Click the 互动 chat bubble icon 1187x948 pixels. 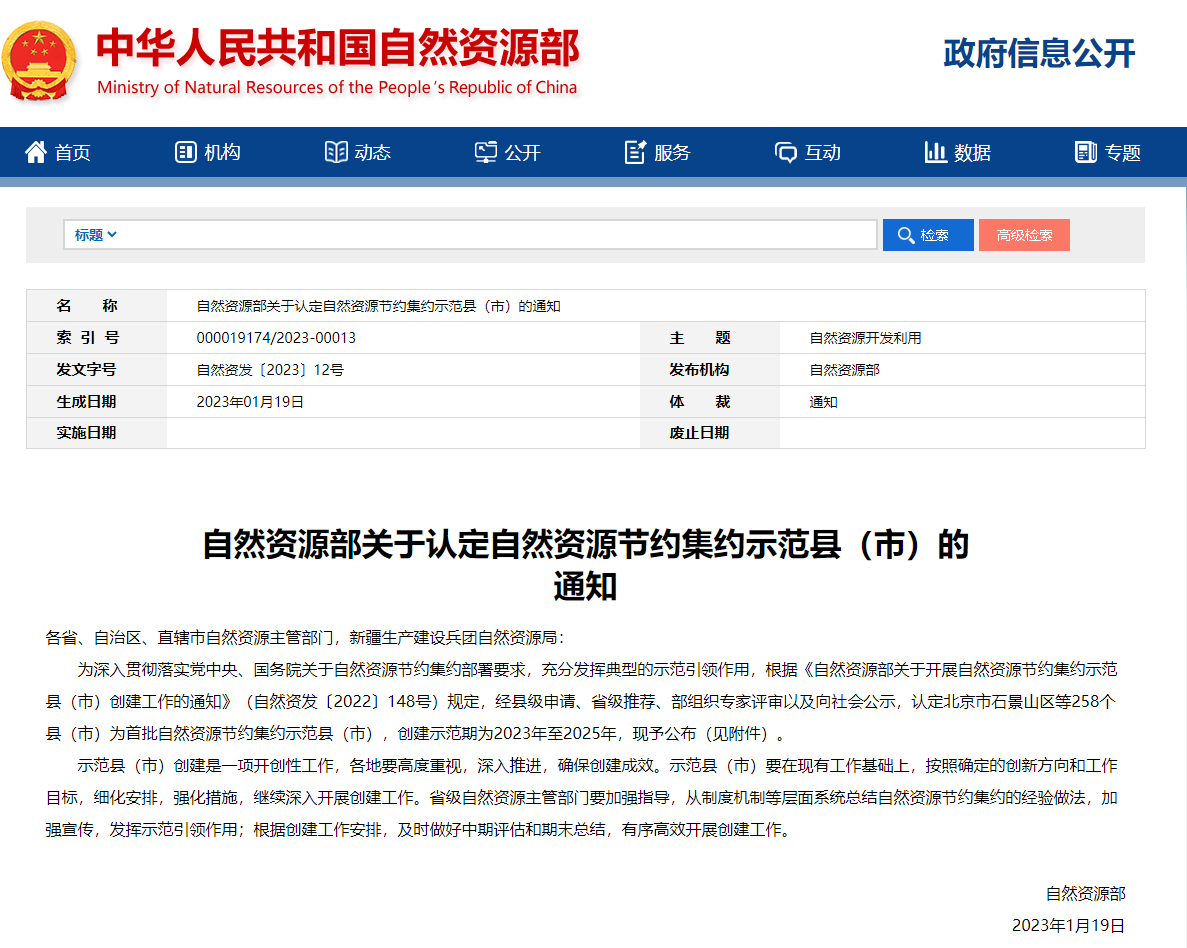coord(786,153)
